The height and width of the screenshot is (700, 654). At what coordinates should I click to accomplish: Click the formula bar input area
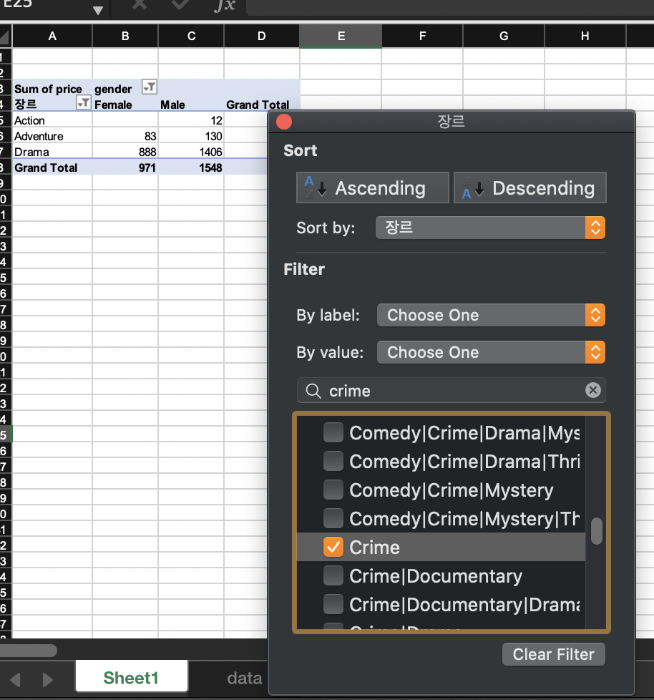pos(450,7)
